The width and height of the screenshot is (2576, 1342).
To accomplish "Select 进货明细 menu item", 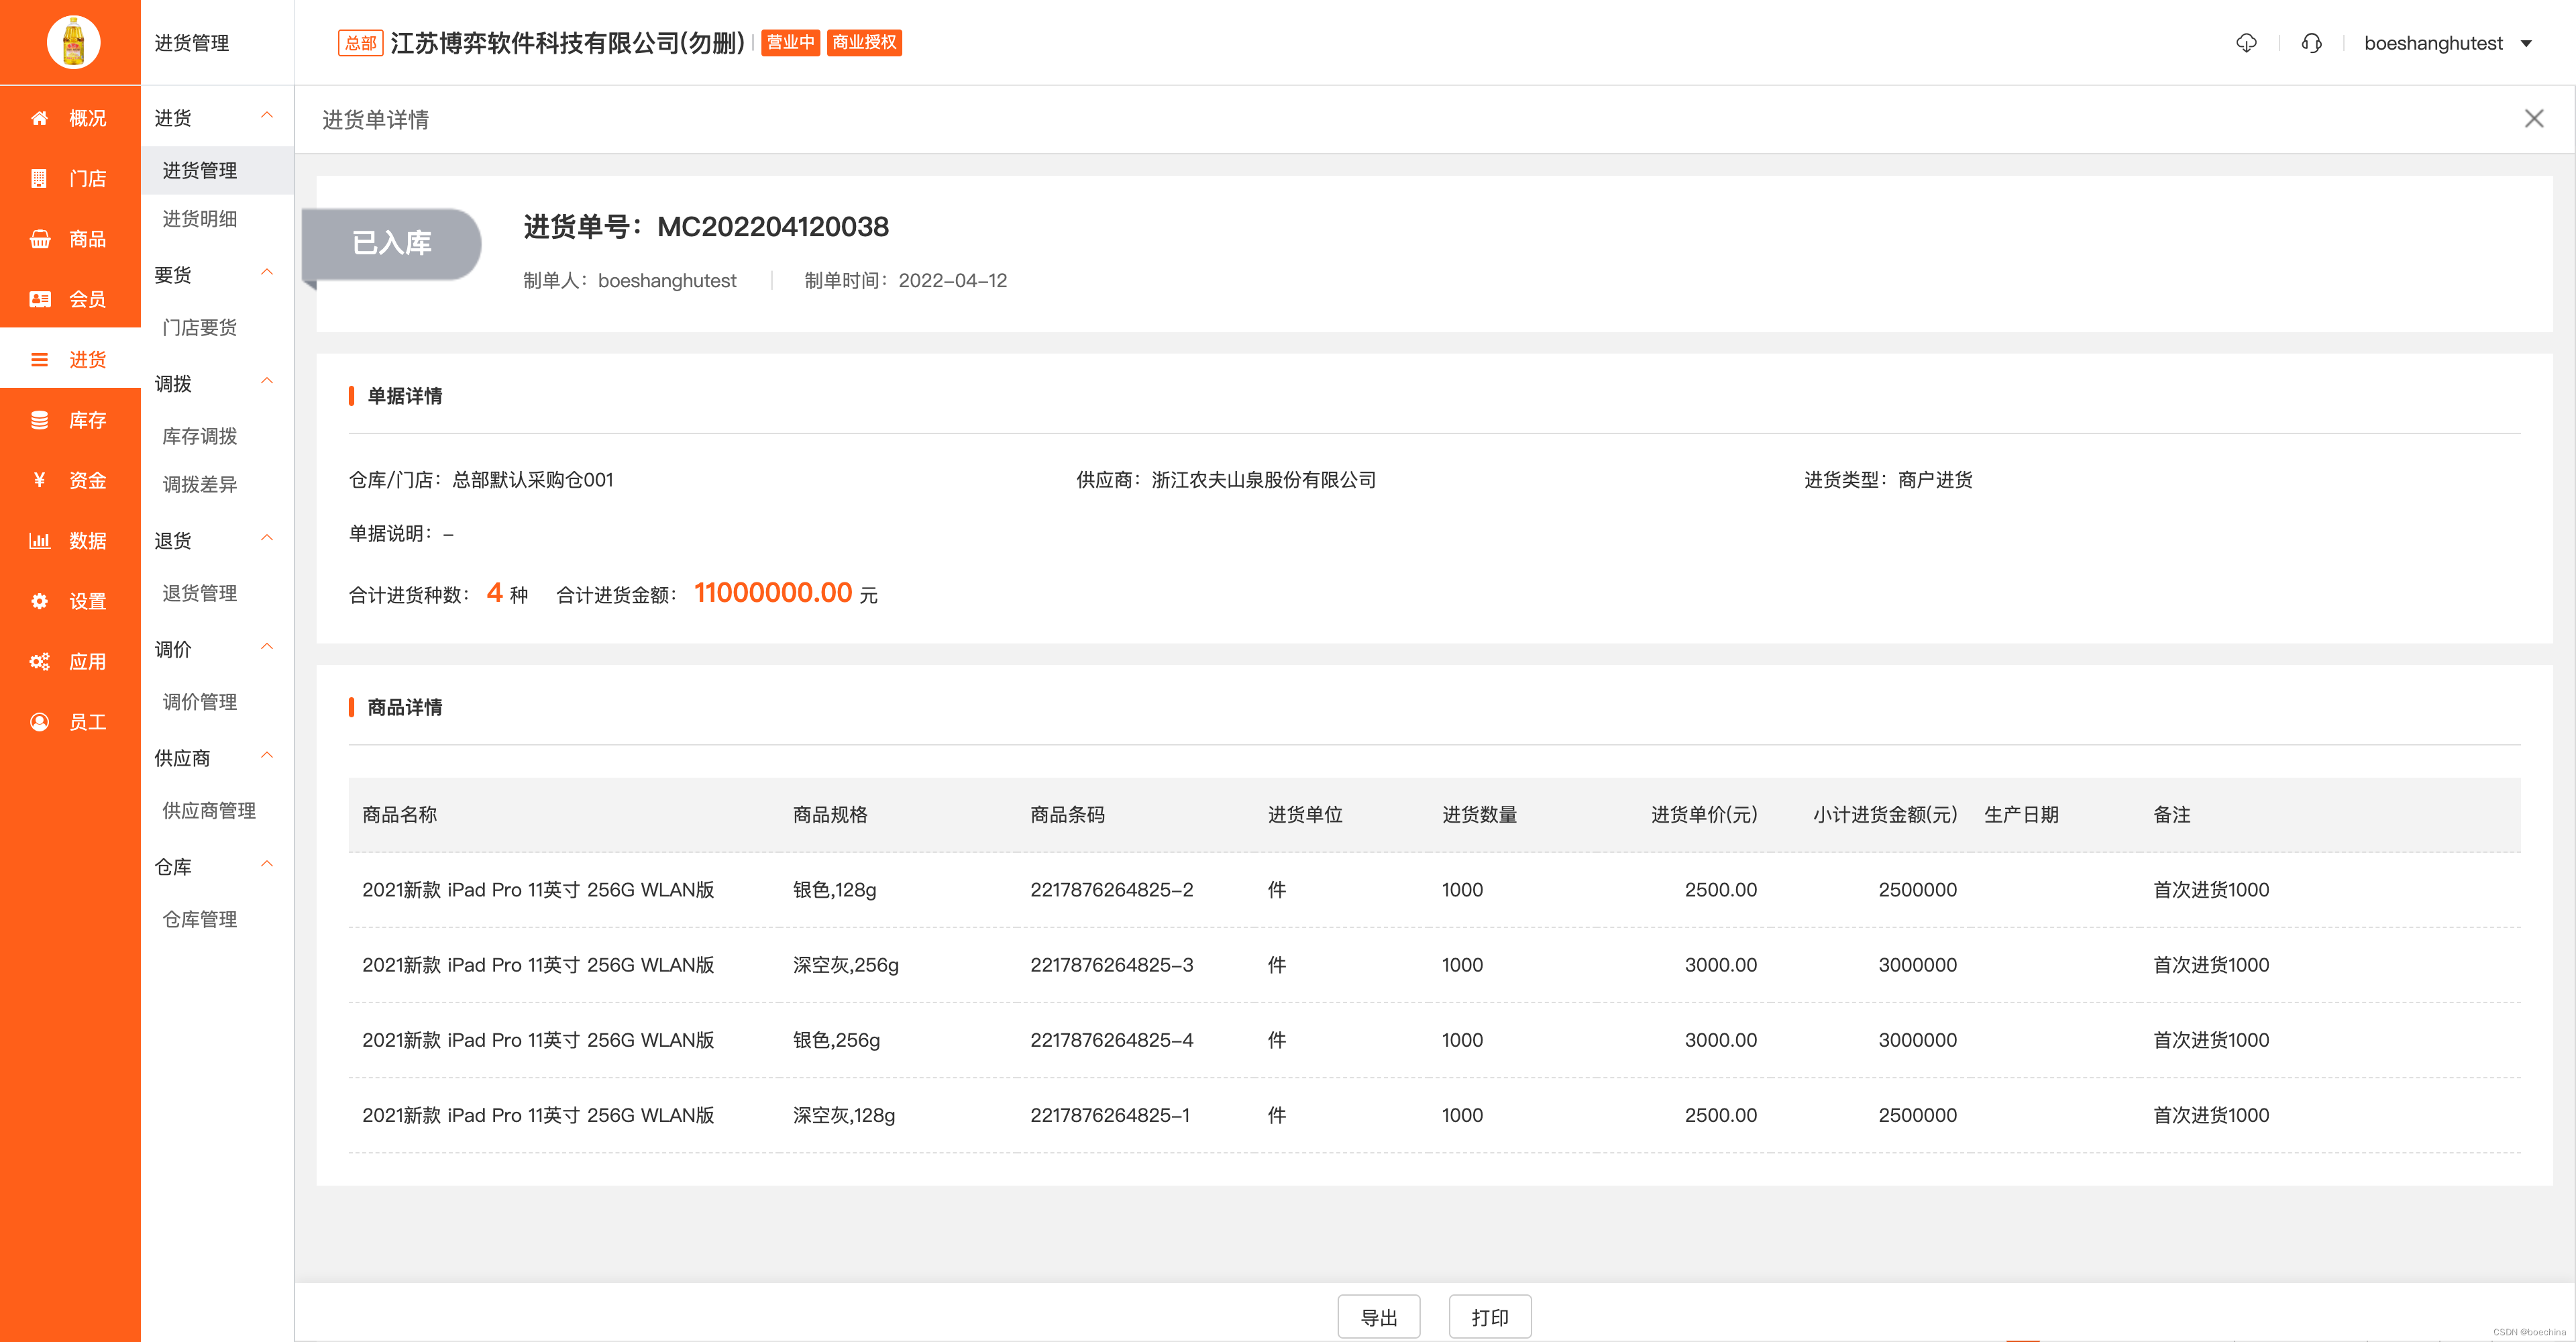I will (200, 219).
